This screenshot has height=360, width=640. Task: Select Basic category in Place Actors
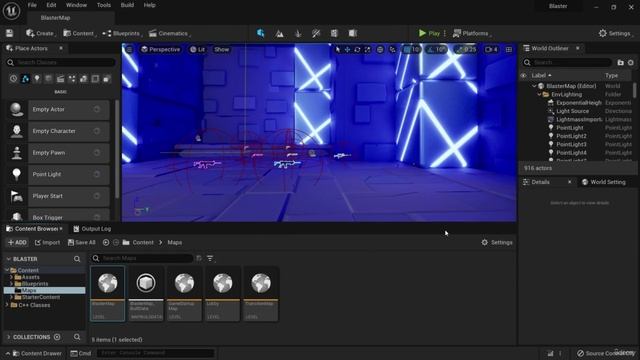25,79
